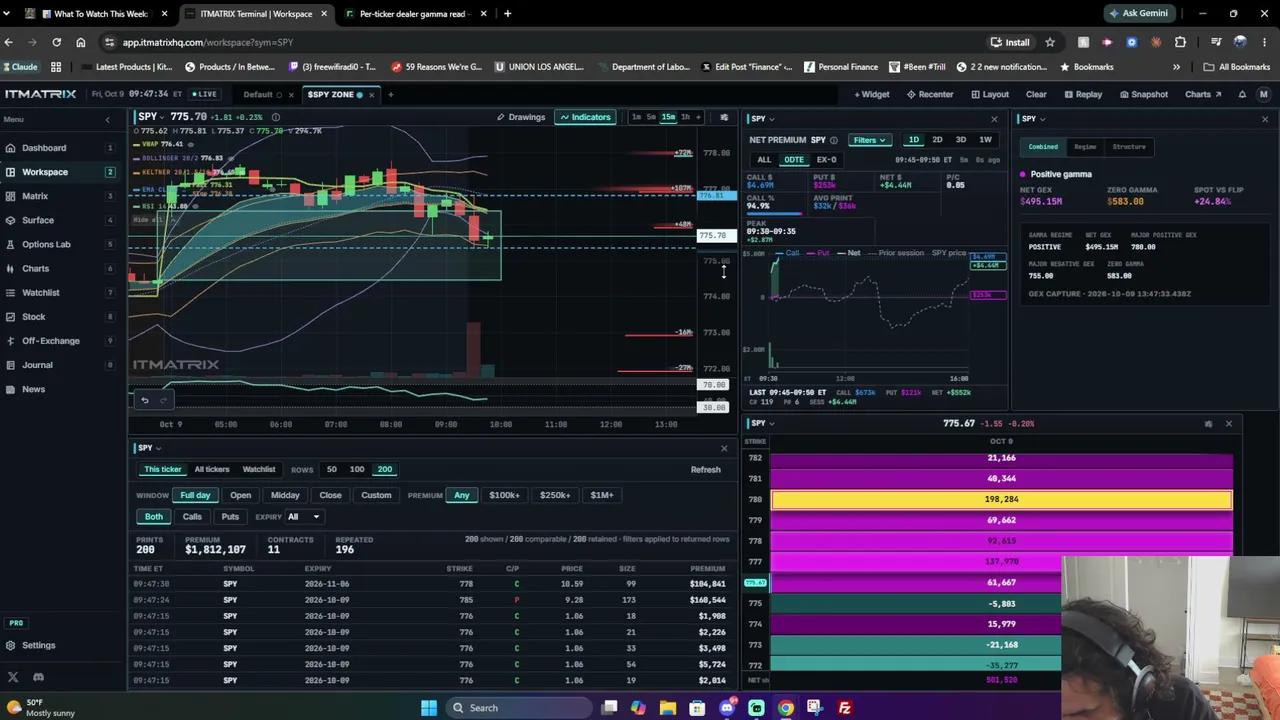Screen dimensions: 1280x720
Task: Click the X social icon in sidebar
Action: pos(13,677)
